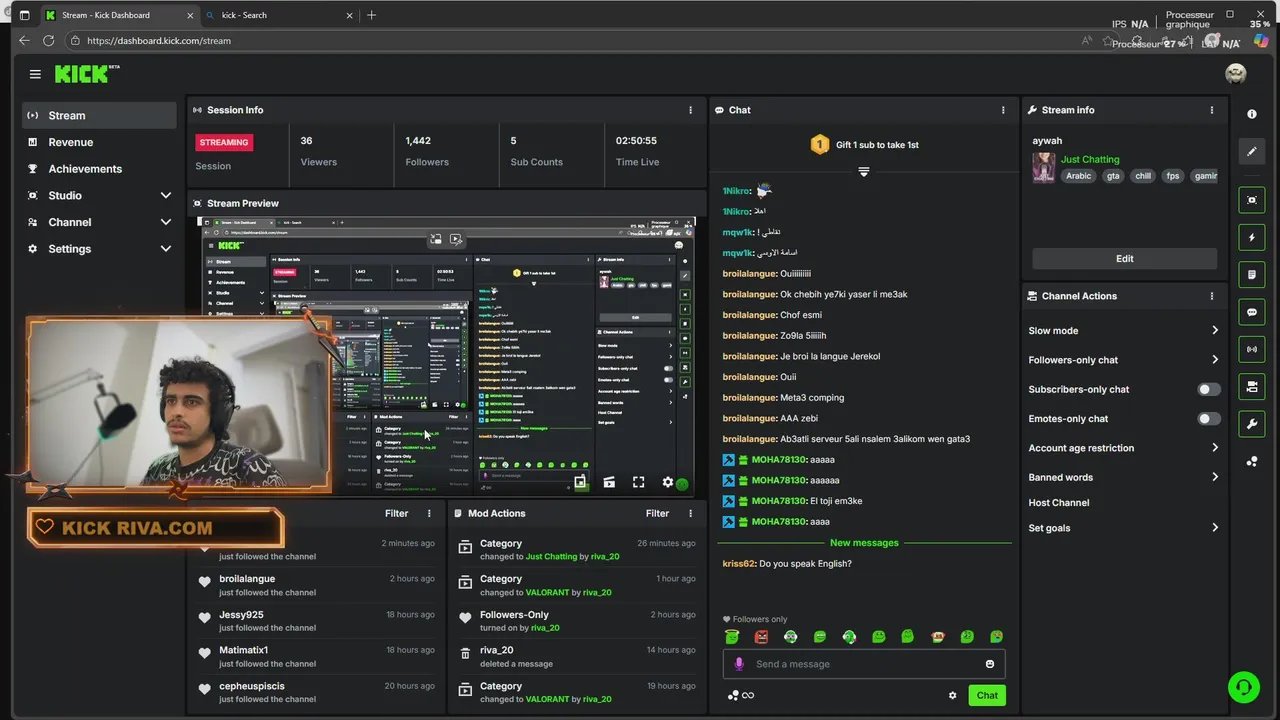The width and height of the screenshot is (1280, 720).
Task: Open Filter in Mod Actions panel
Action: [657, 513]
